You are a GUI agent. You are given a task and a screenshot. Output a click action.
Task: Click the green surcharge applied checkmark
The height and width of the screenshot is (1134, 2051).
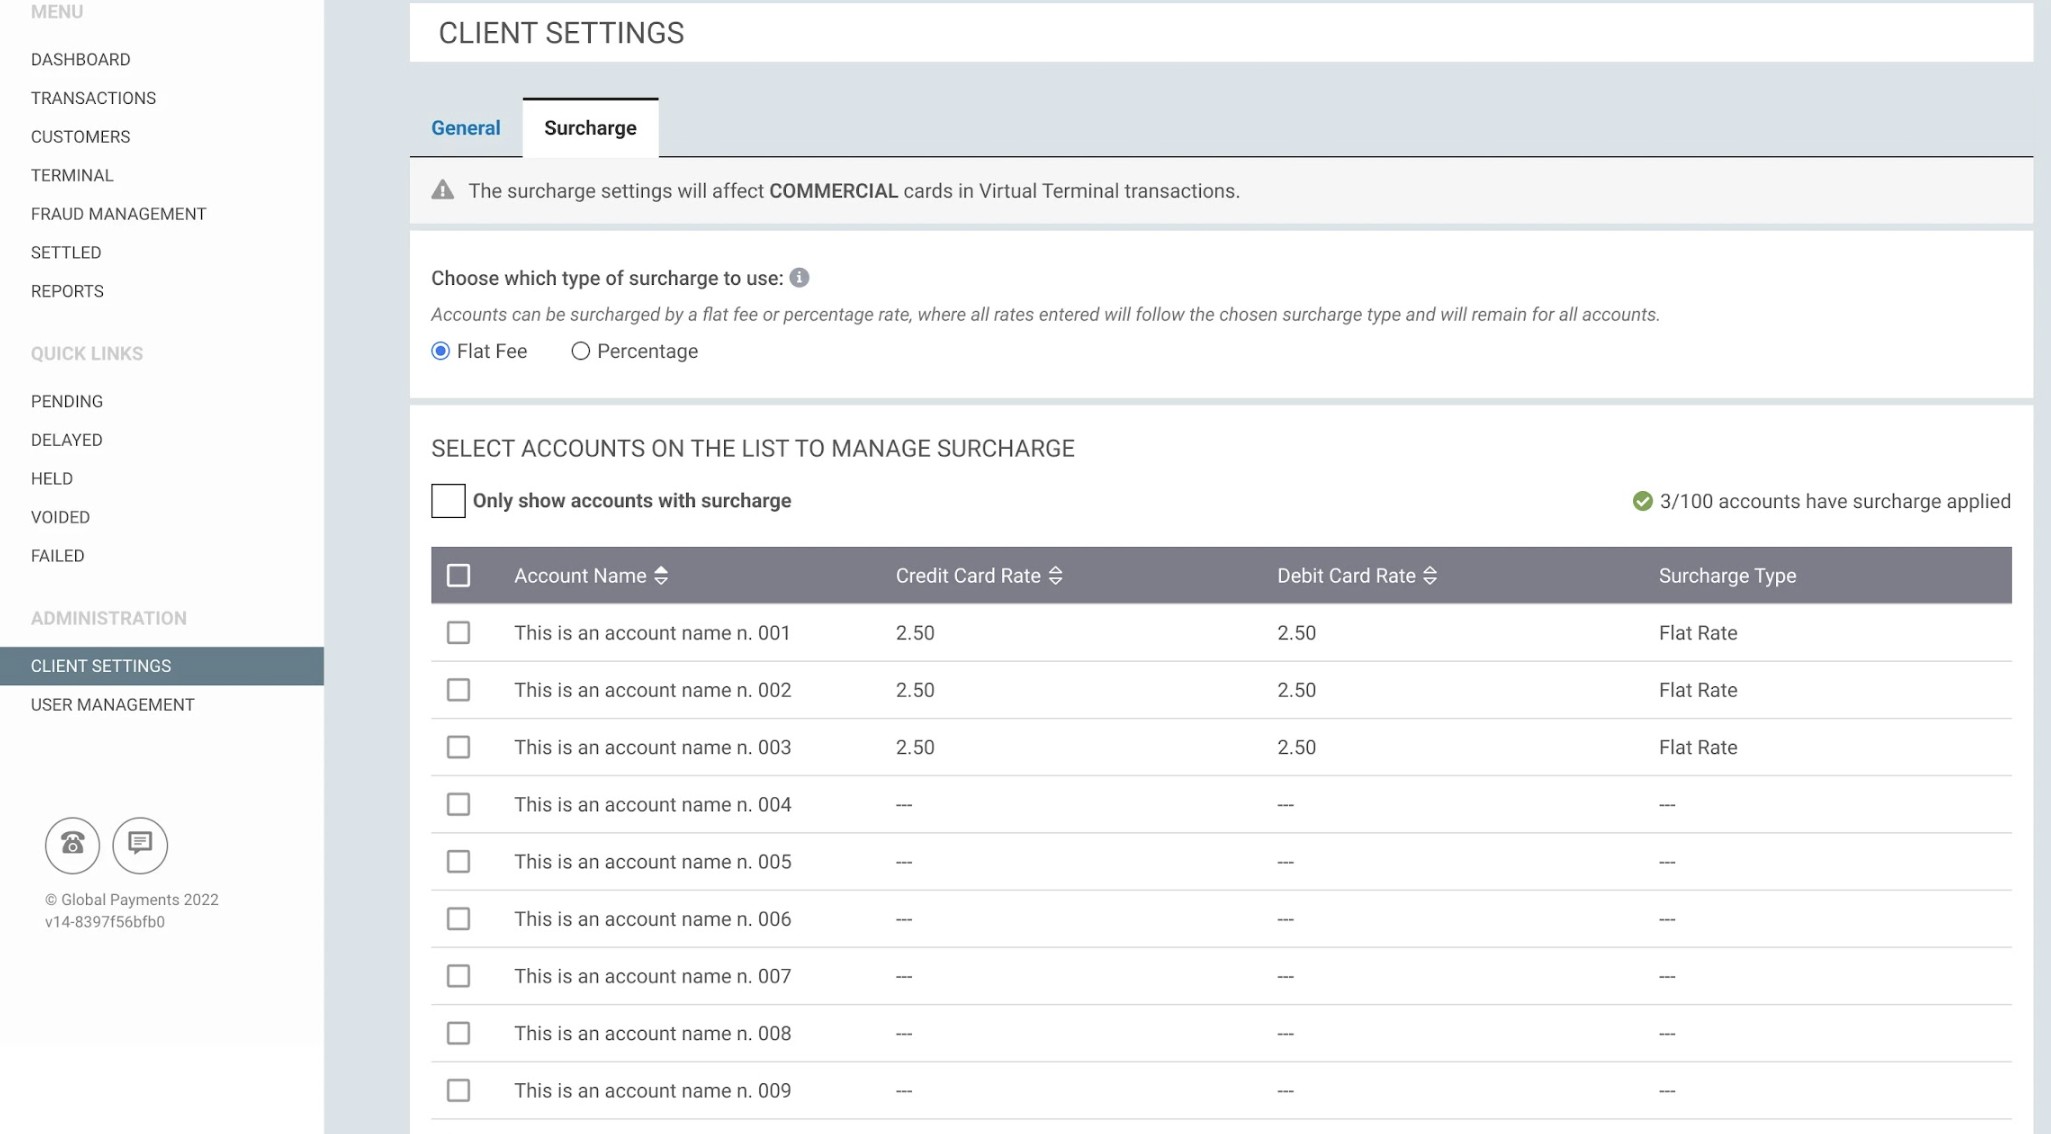coord(1642,501)
